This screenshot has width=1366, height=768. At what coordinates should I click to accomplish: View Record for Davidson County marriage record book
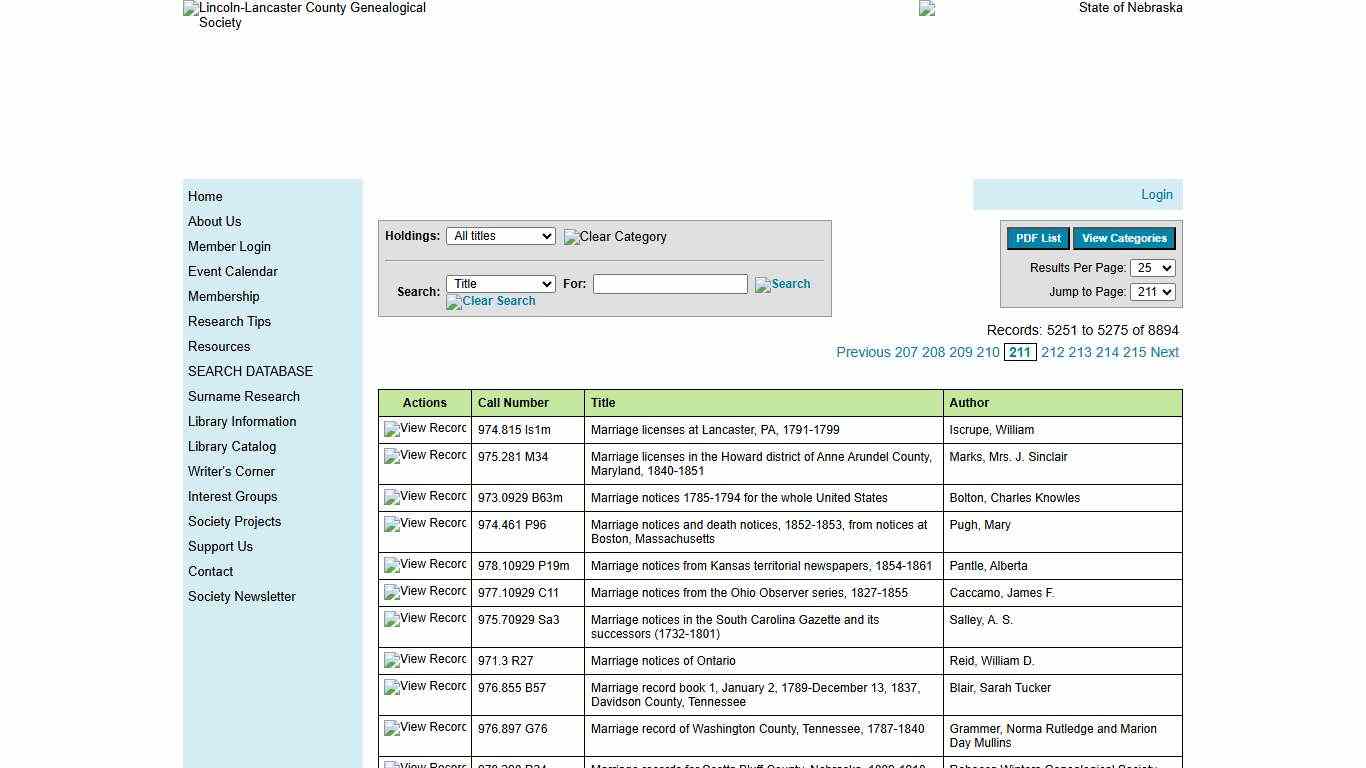click(x=424, y=687)
